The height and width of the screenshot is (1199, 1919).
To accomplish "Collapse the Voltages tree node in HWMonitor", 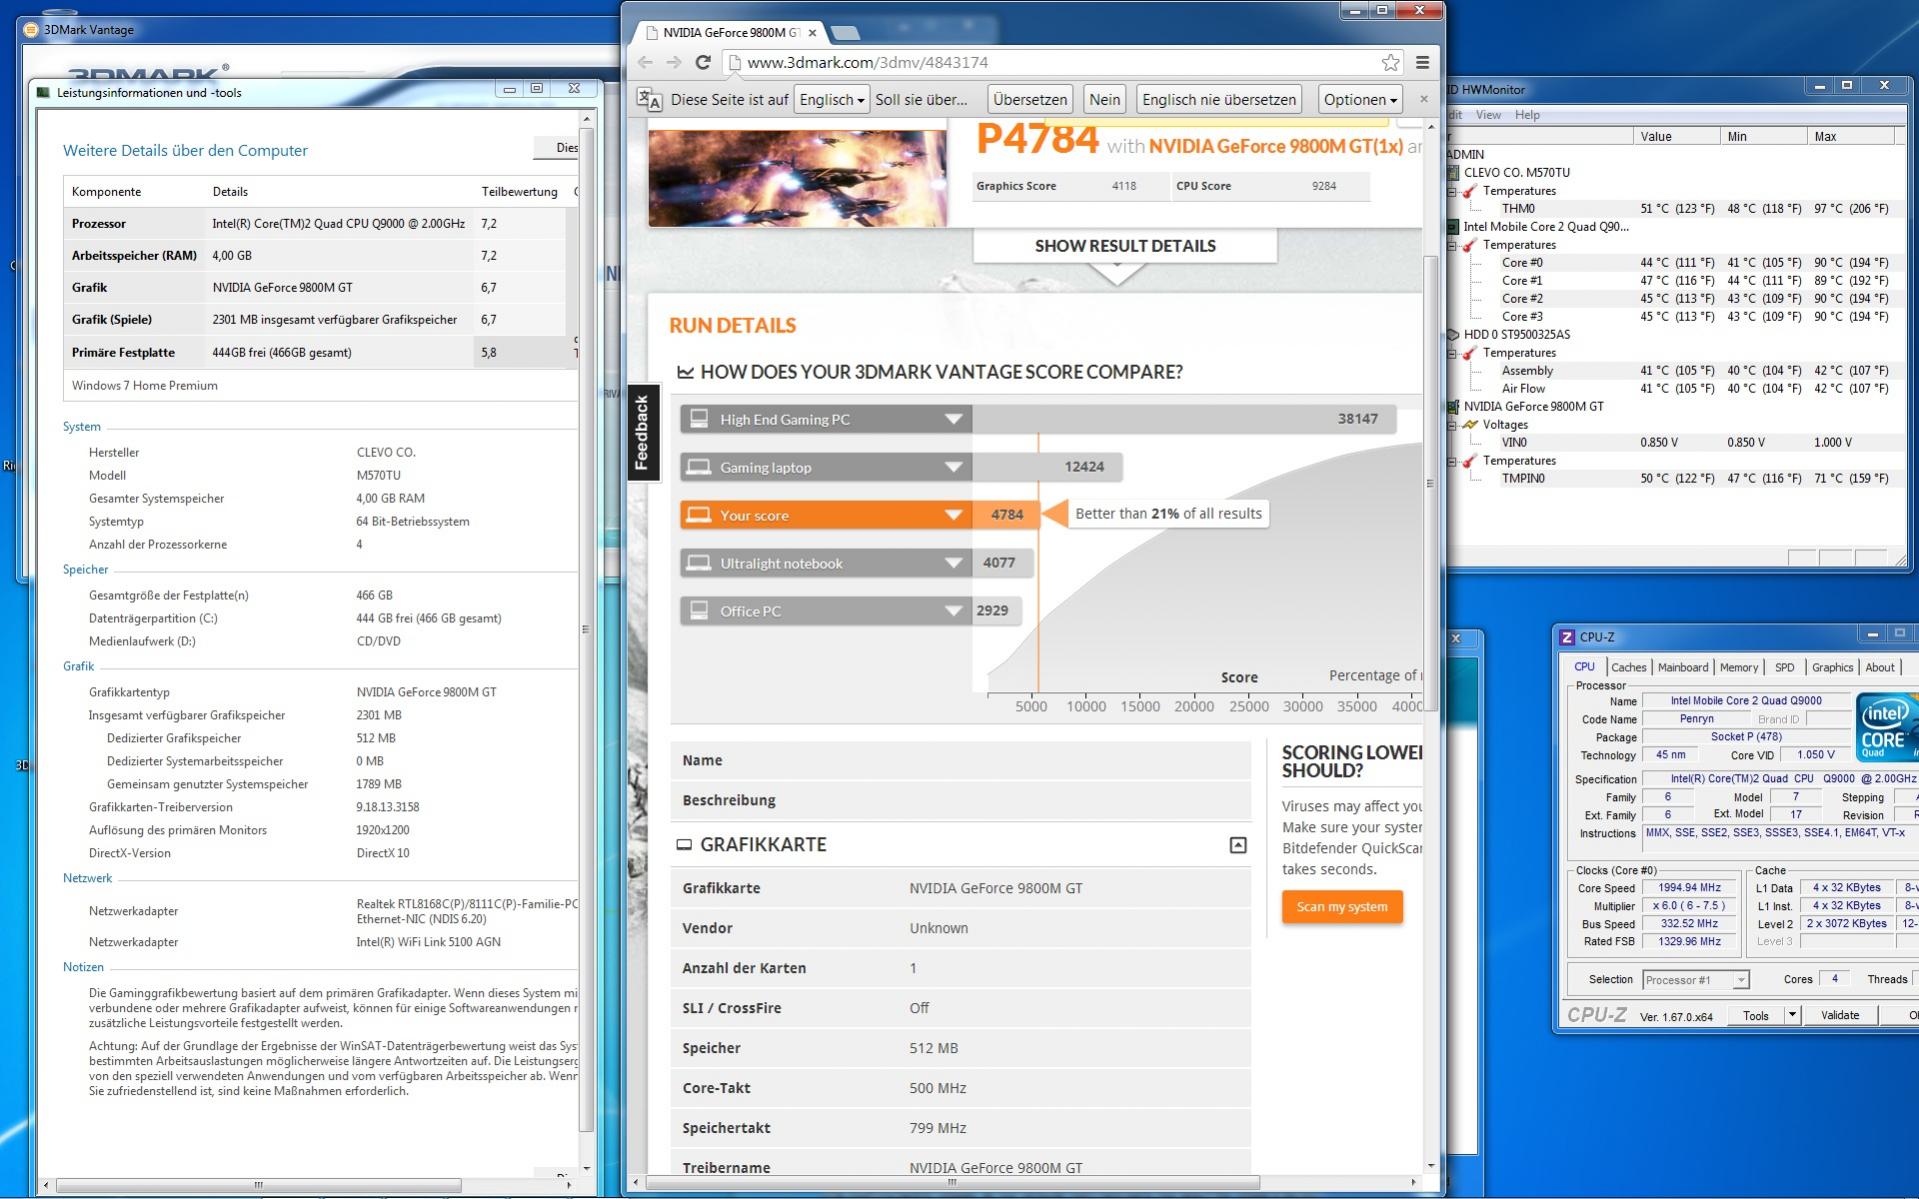I will point(1453,425).
